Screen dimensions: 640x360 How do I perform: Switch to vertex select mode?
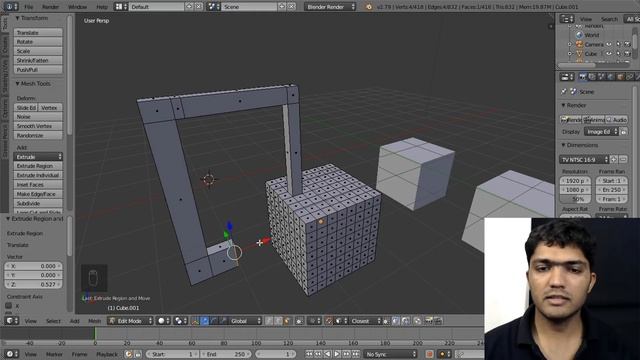[269, 321]
